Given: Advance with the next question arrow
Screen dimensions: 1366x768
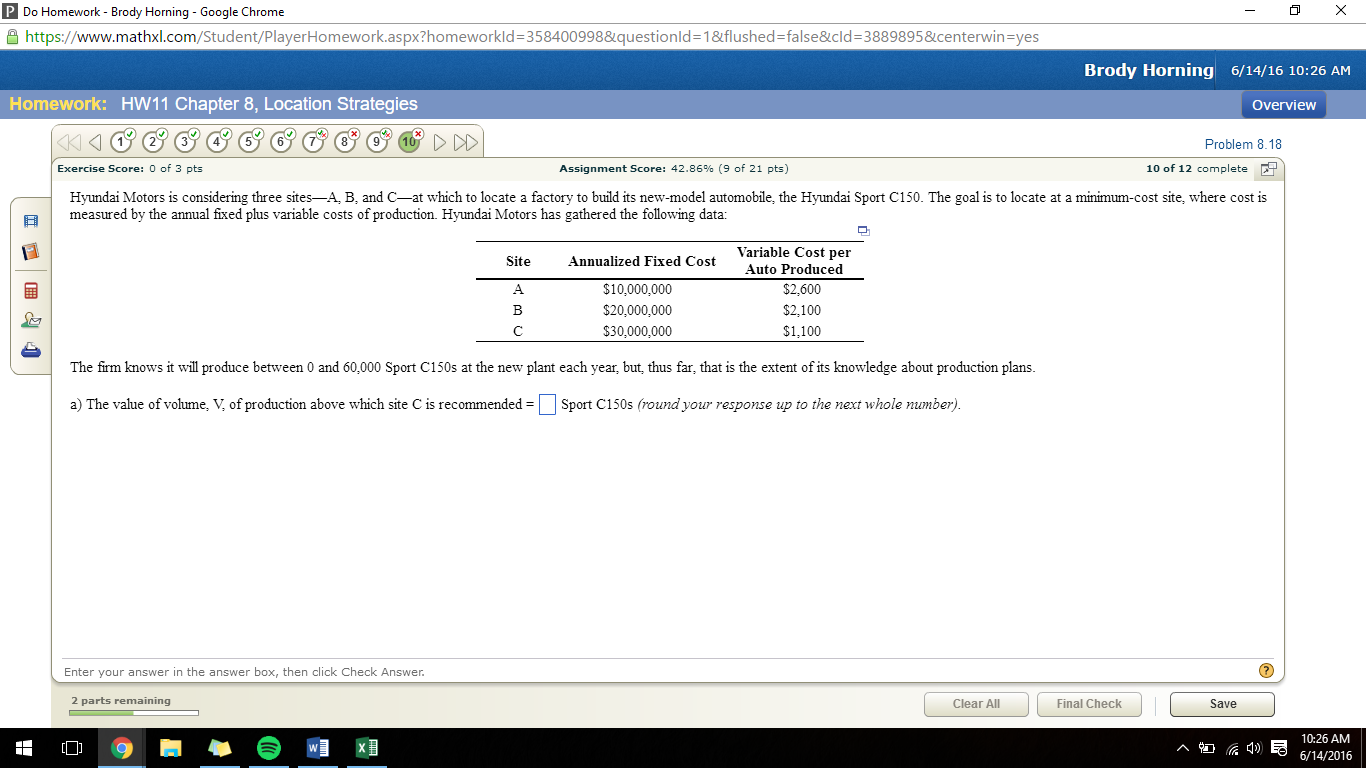Looking at the screenshot, I should coord(438,142).
